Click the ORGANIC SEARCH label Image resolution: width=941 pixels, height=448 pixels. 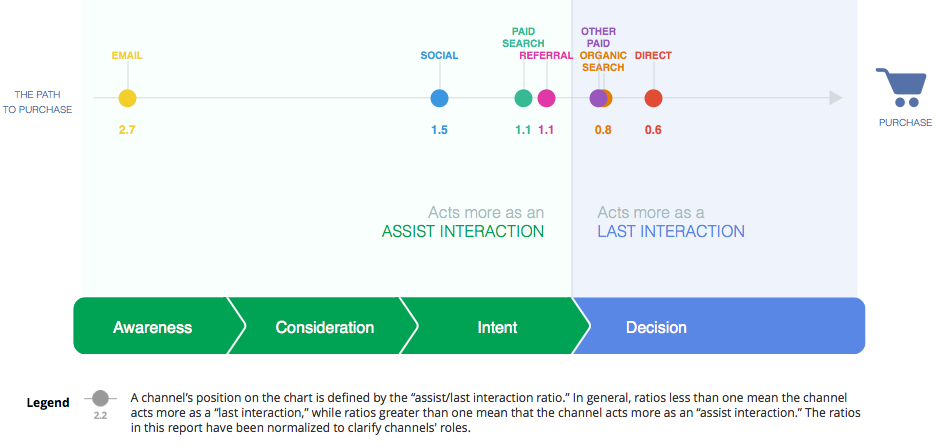pos(602,62)
